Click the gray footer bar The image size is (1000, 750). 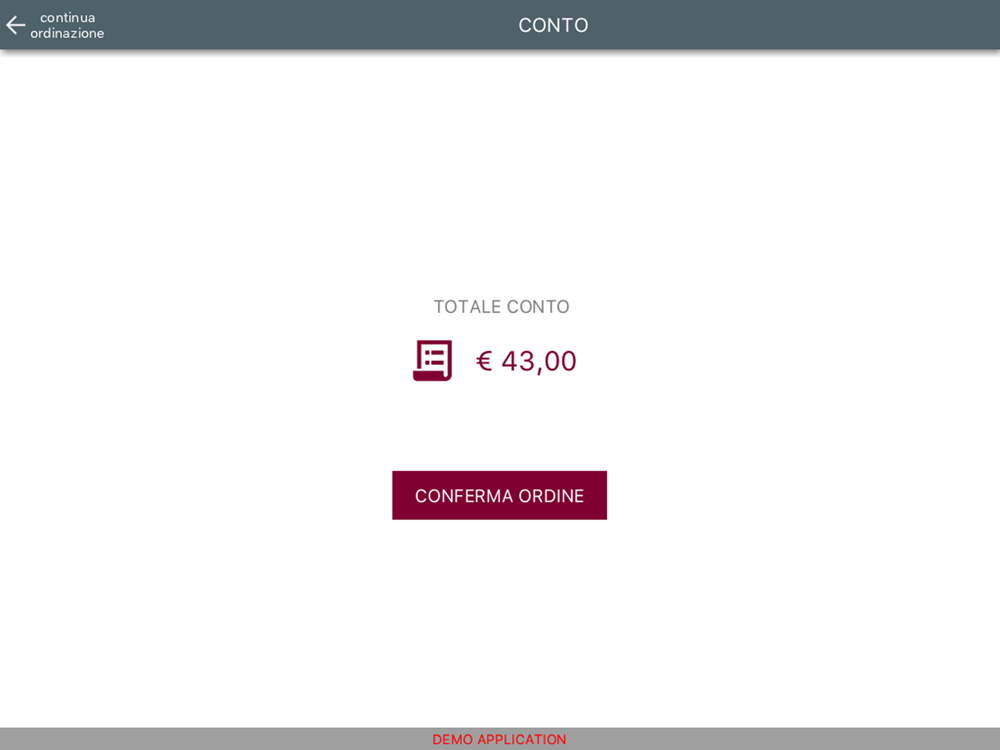click(x=500, y=739)
